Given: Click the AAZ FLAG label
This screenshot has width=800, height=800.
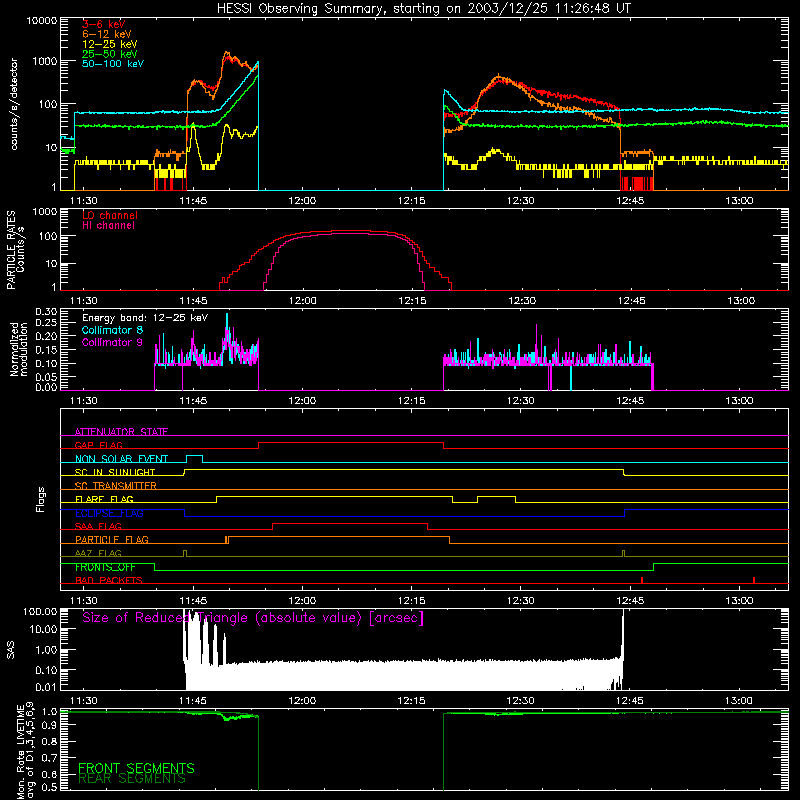Looking at the screenshot, I should click(98, 553).
